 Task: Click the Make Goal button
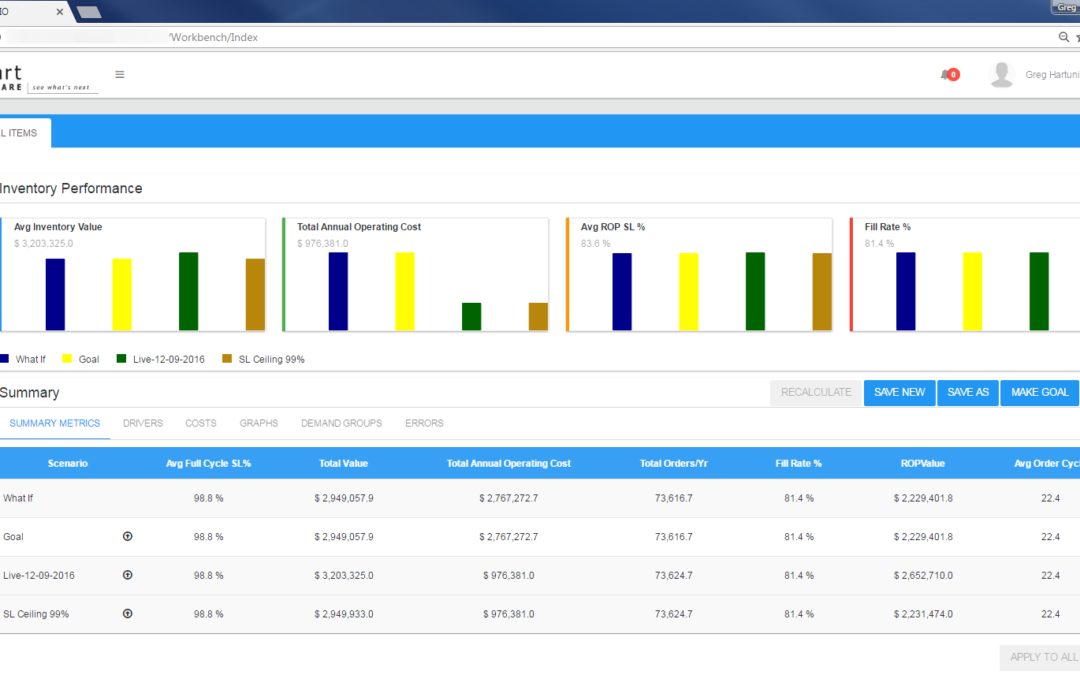point(1039,392)
